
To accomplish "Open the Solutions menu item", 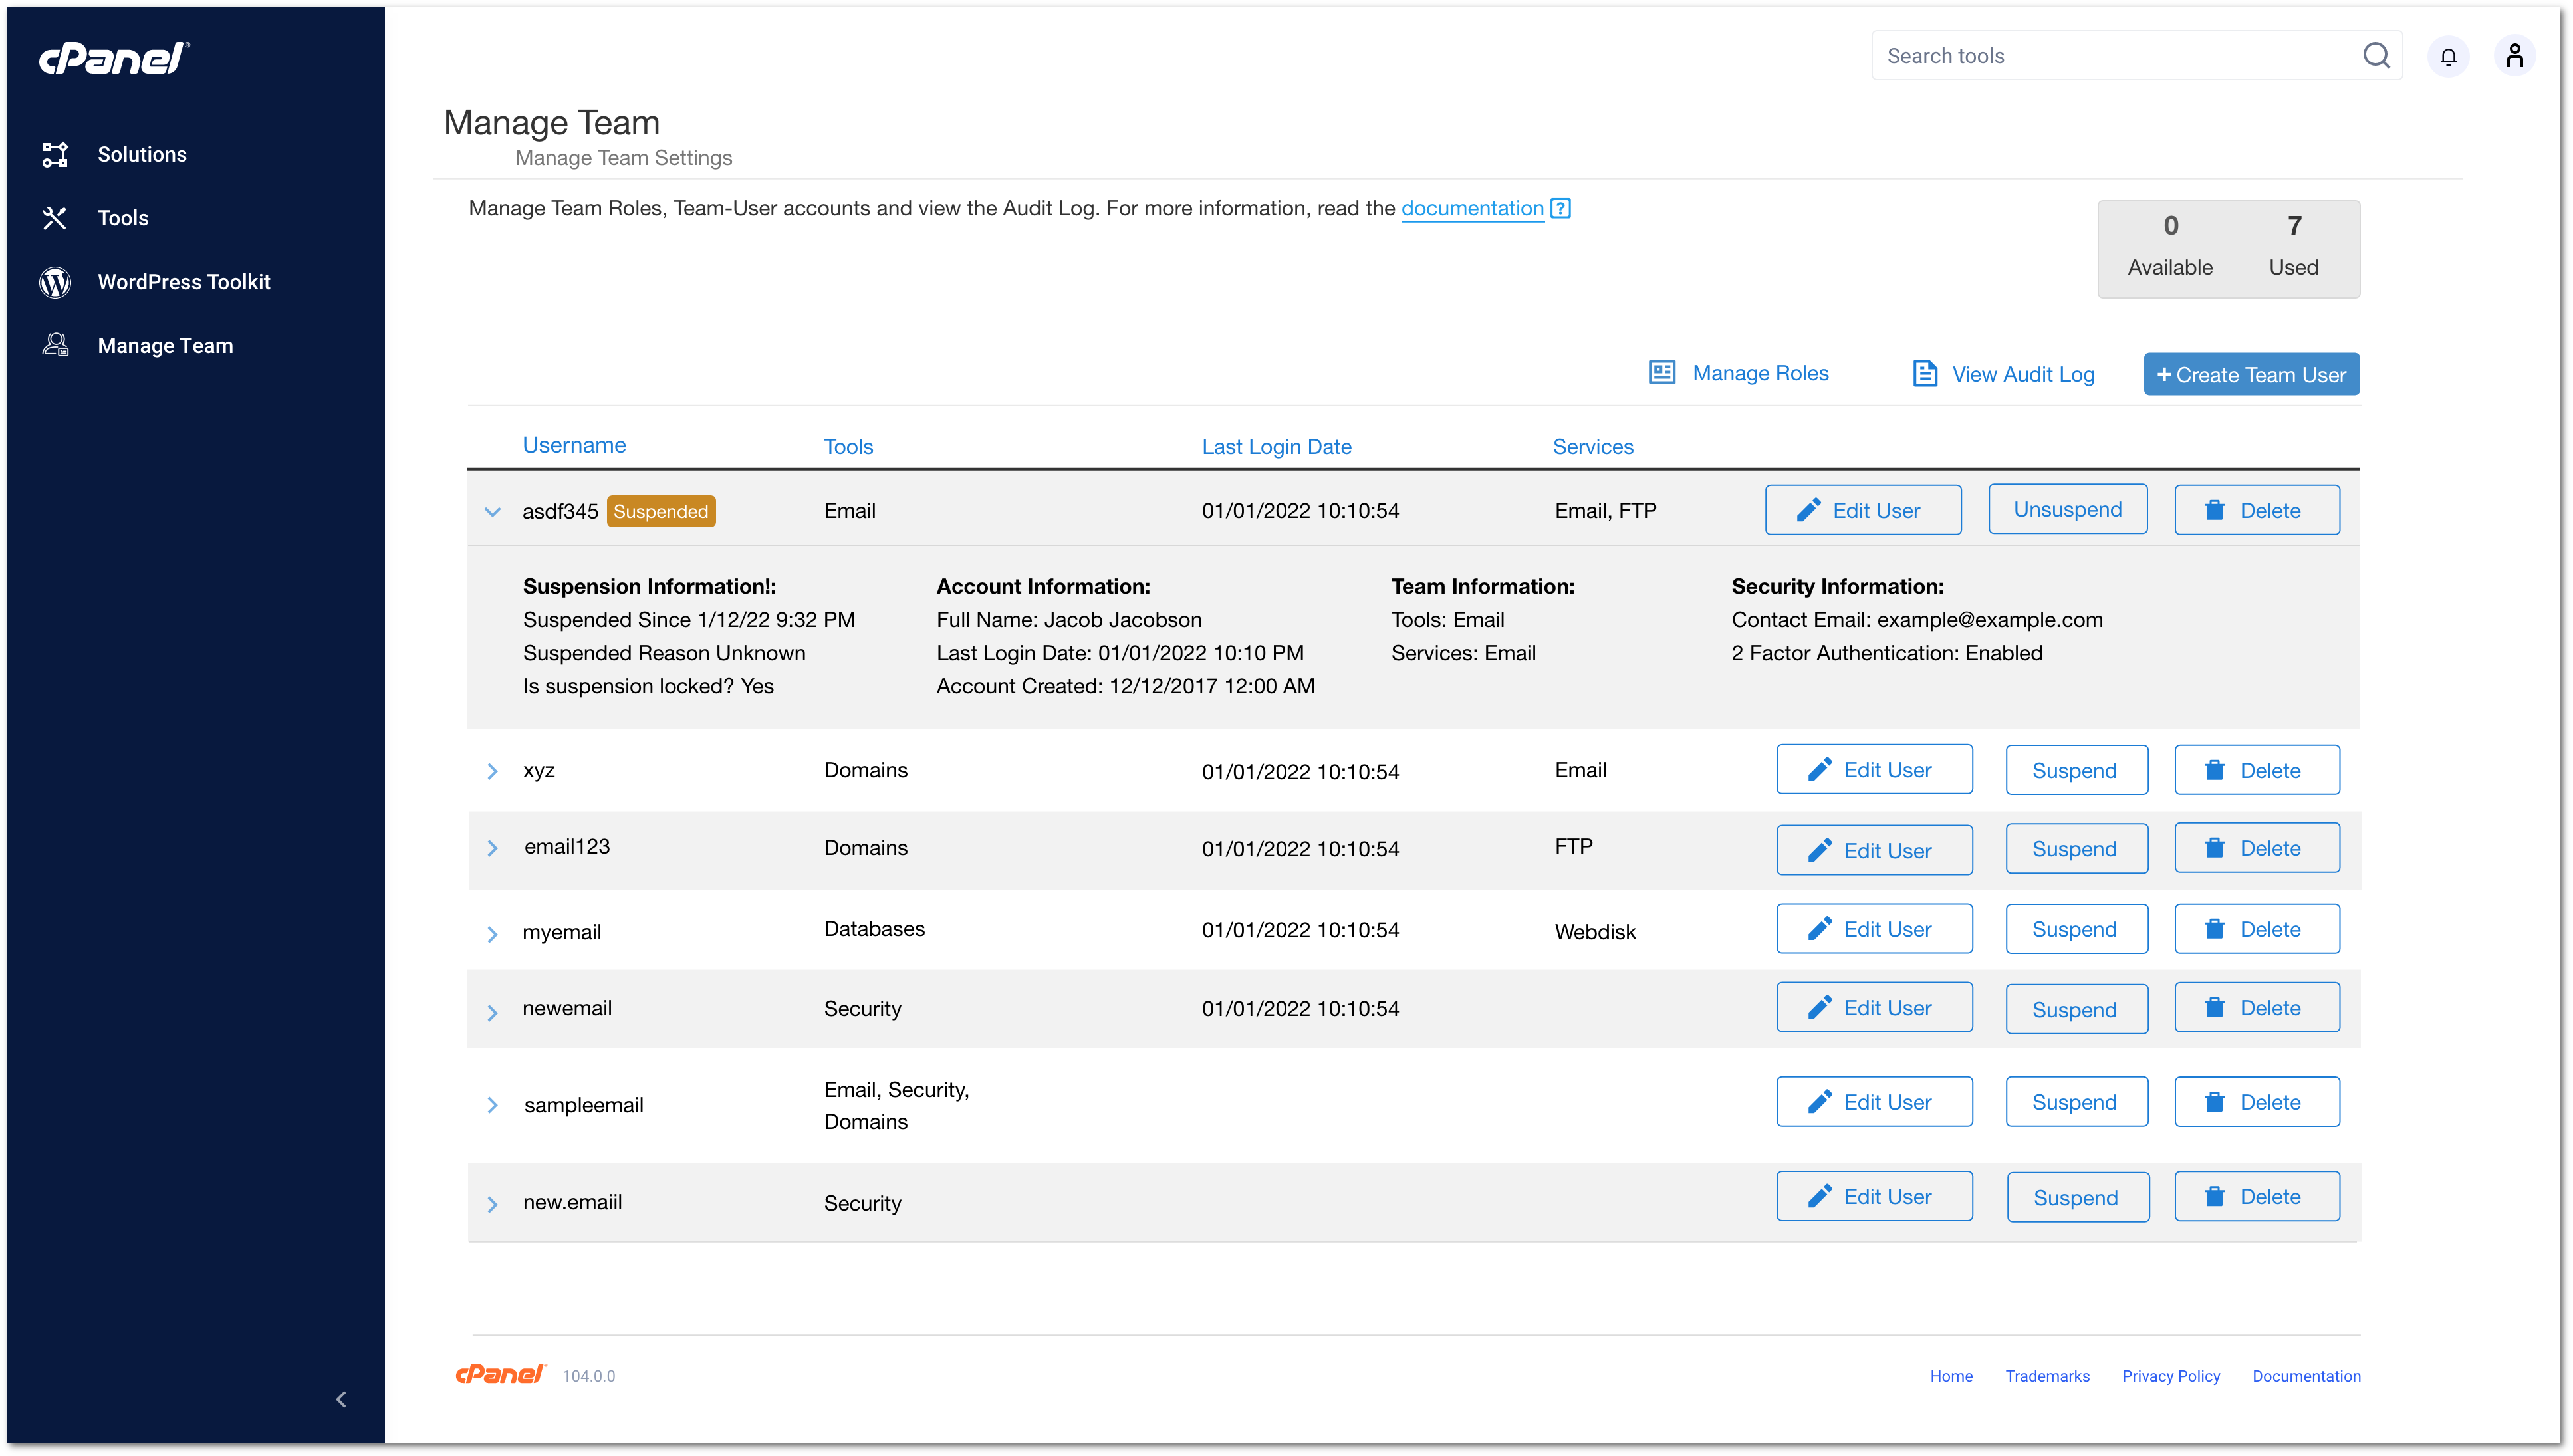I will click(142, 154).
